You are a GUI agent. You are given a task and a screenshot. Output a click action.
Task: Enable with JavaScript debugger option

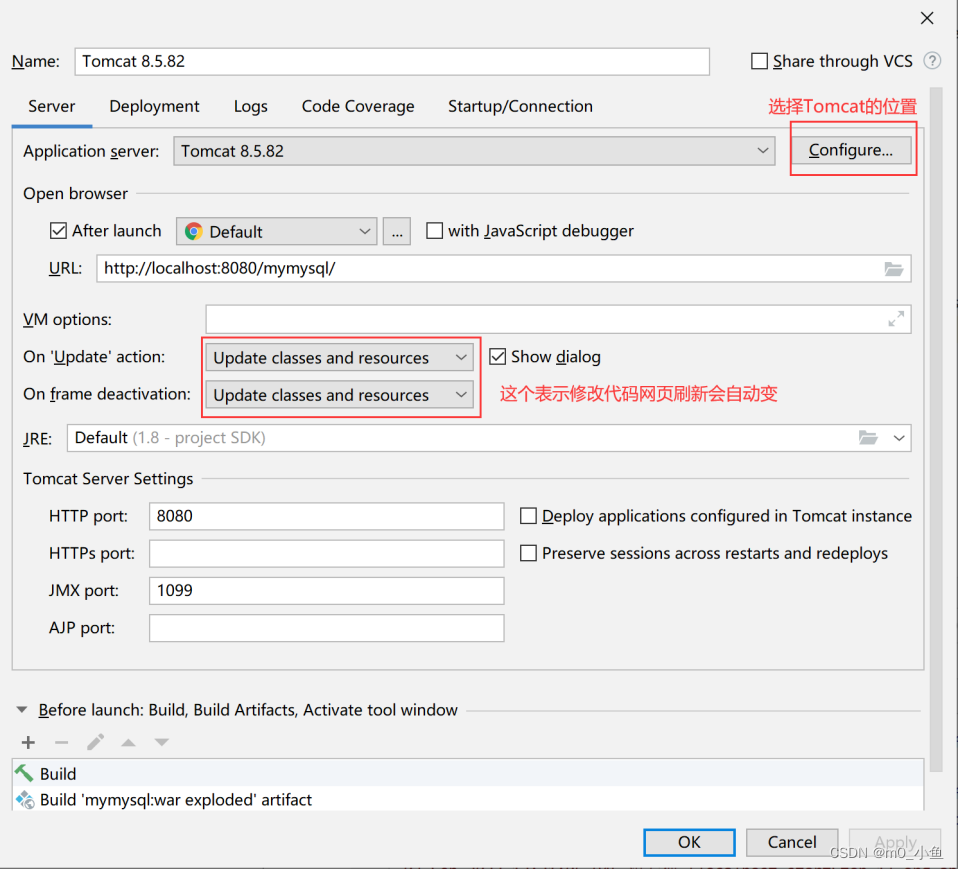click(434, 231)
